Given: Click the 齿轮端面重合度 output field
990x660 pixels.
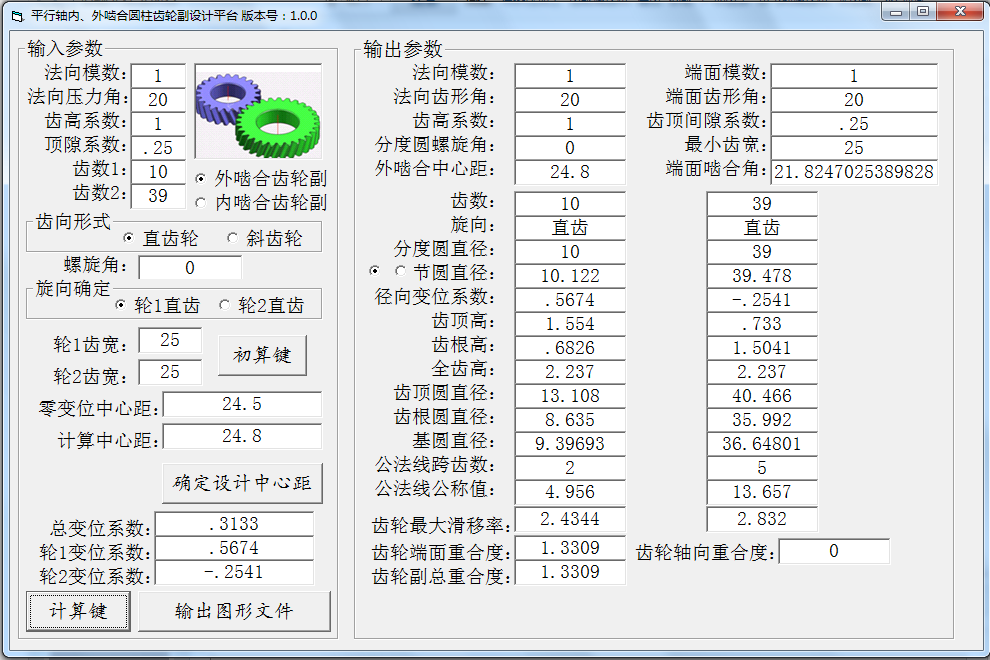Looking at the screenshot, I should pos(570,548).
